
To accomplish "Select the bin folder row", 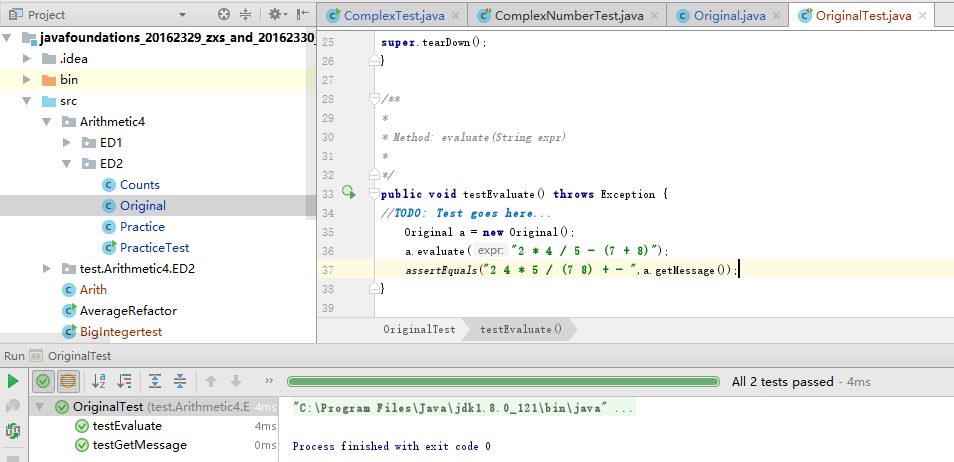I will (x=158, y=80).
